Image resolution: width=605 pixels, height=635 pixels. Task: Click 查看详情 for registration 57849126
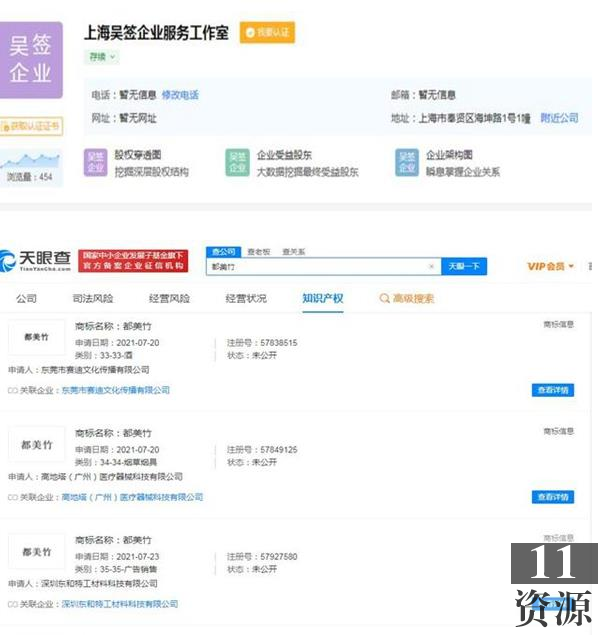point(553,497)
